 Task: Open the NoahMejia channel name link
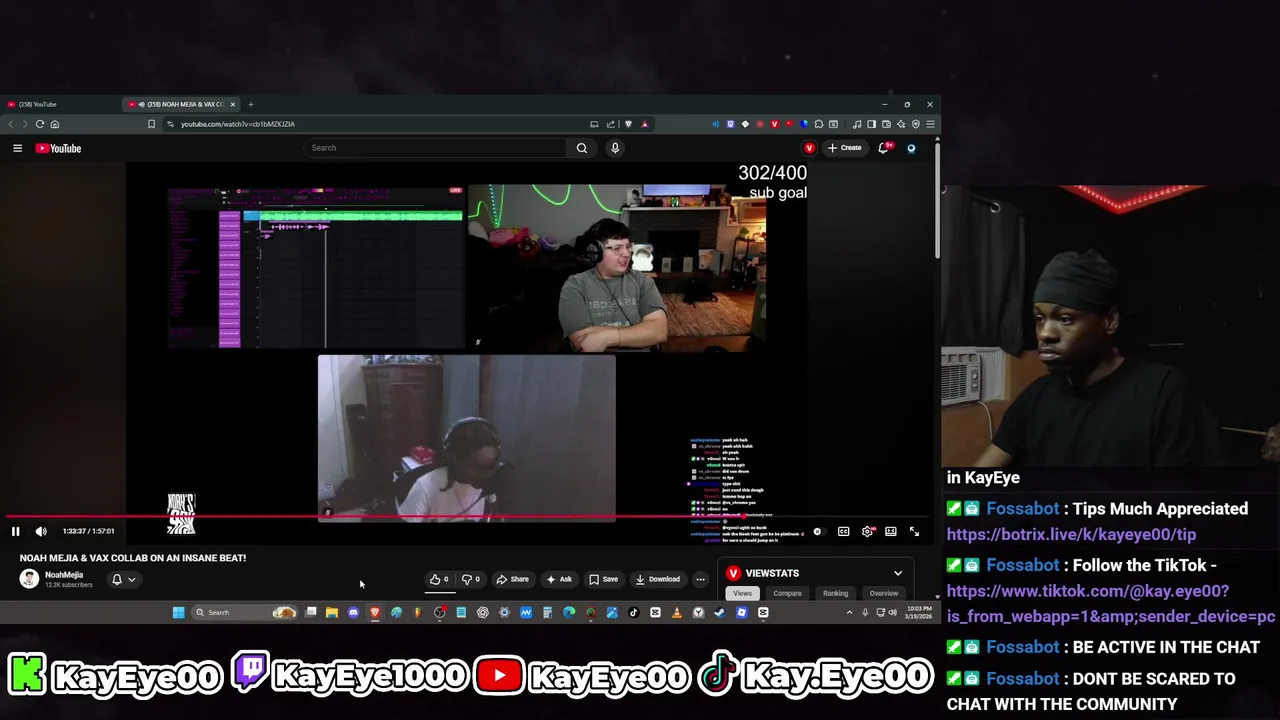[64, 575]
